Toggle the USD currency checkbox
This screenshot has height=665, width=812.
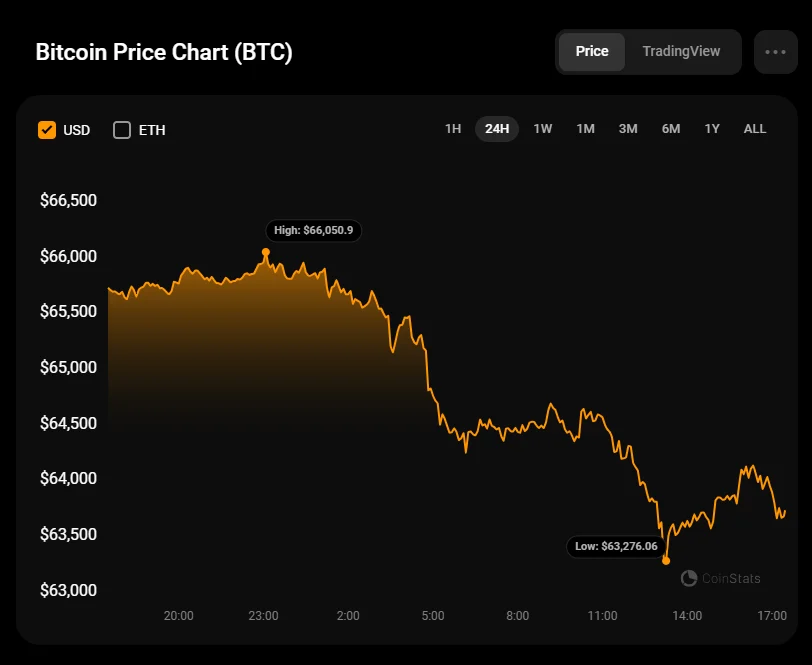click(47, 130)
